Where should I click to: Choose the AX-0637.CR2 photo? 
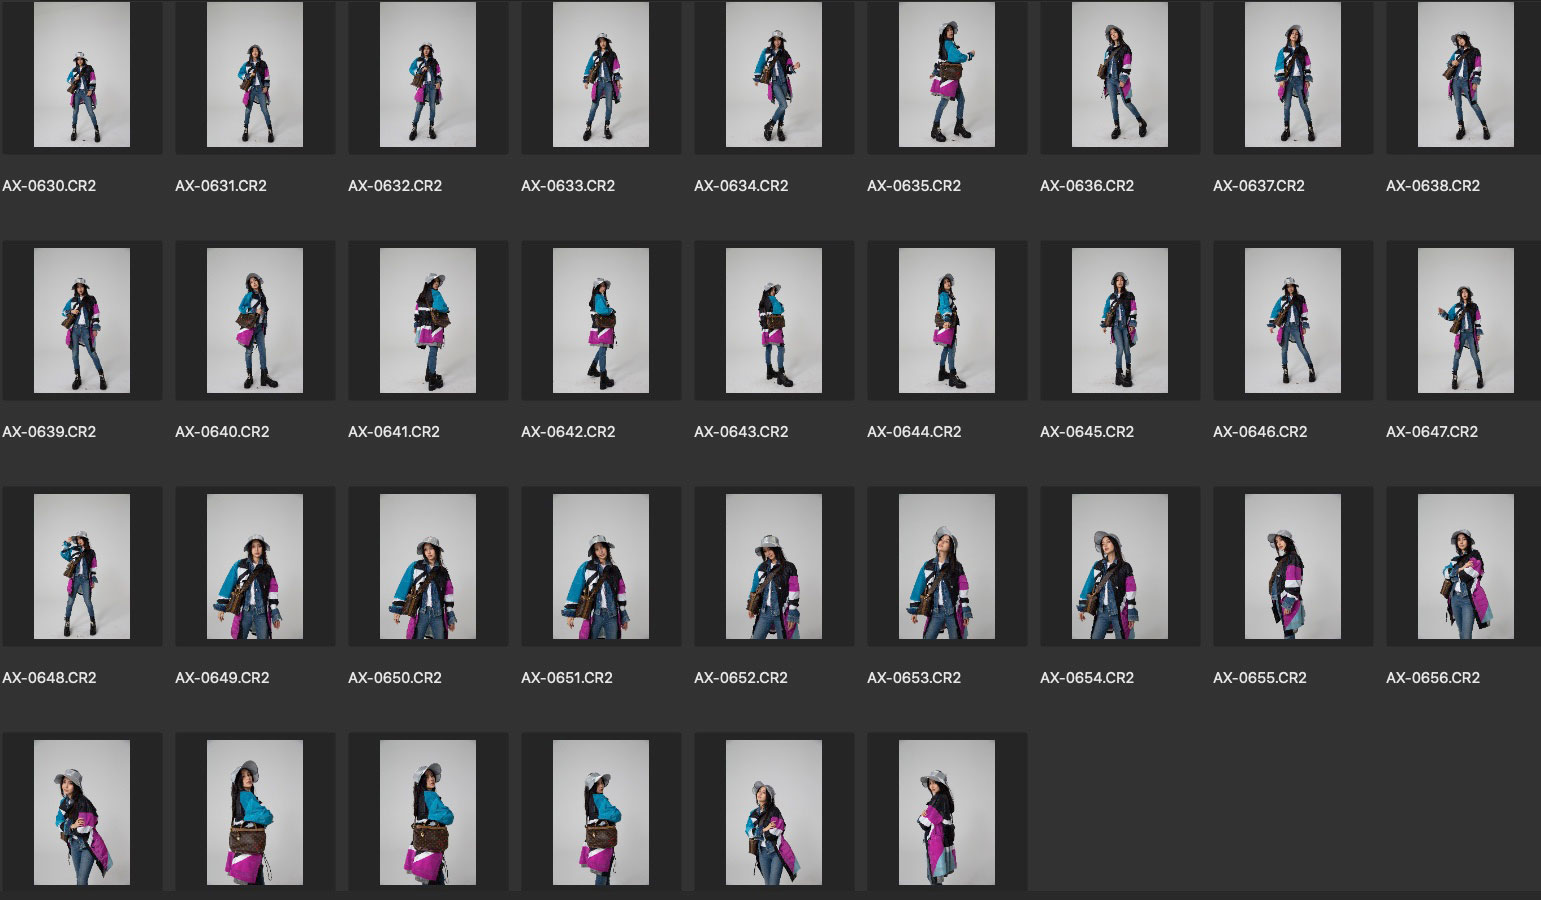(1293, 75)
